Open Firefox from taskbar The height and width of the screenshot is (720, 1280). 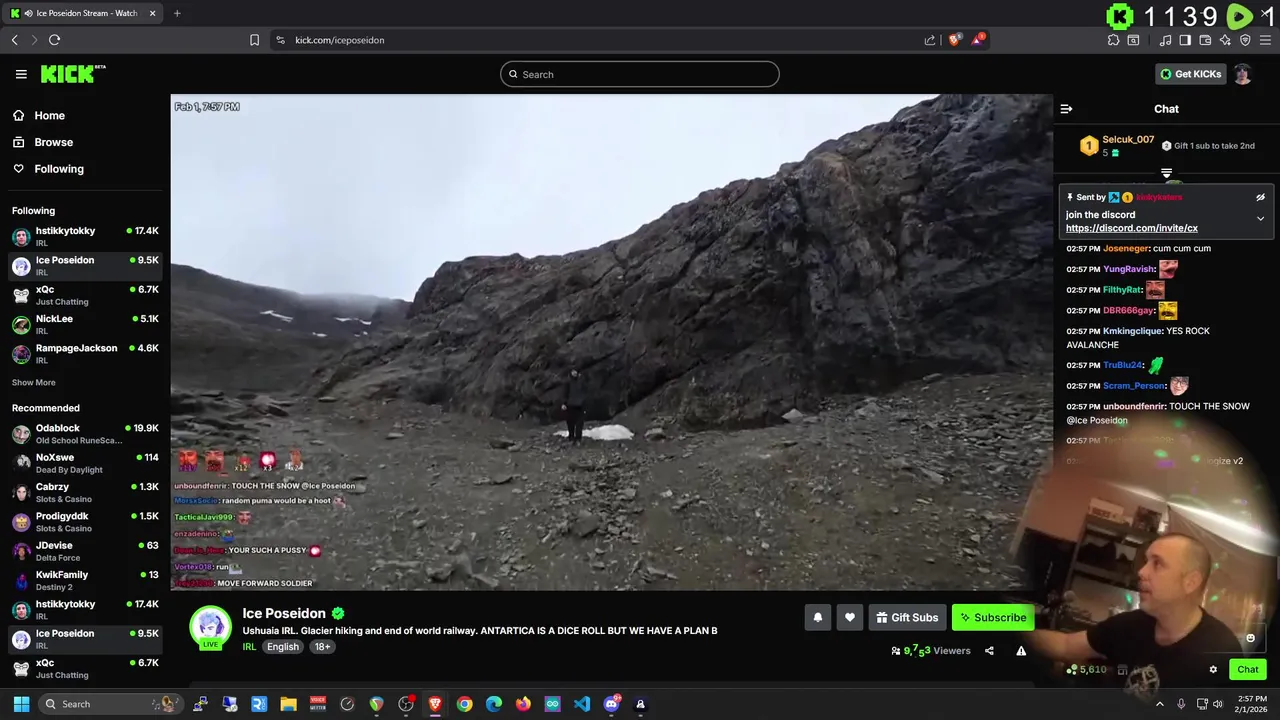tap(523, 704)
